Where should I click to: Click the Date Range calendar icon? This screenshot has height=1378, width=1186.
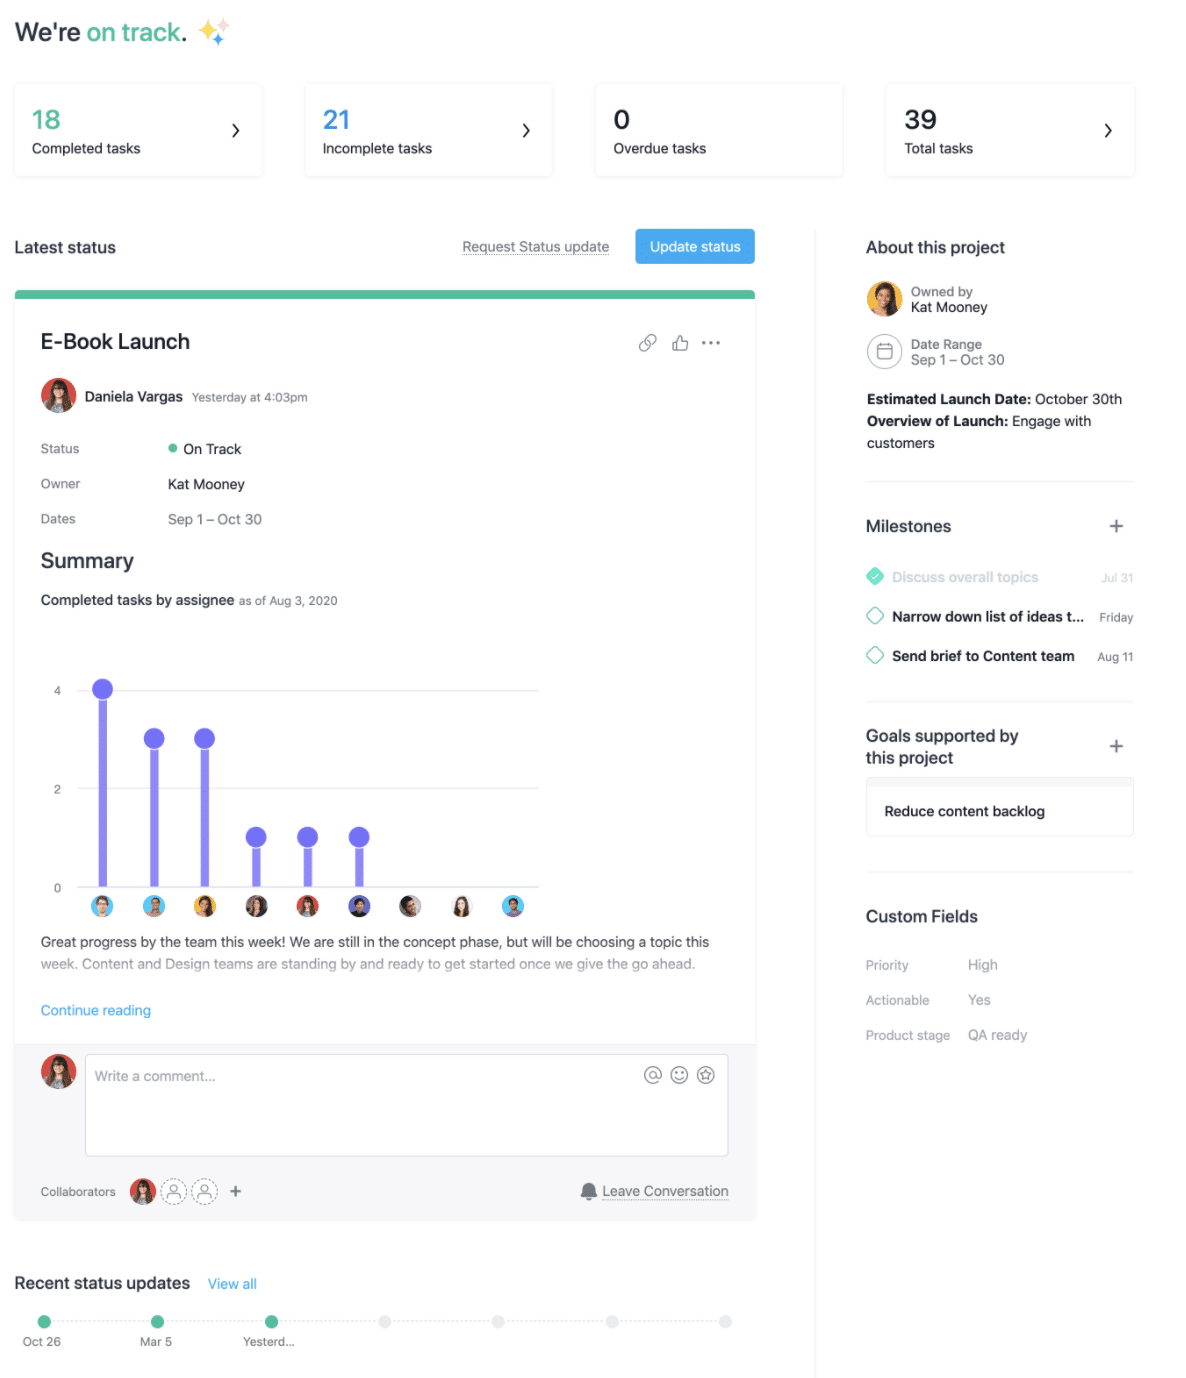(884, 352)
